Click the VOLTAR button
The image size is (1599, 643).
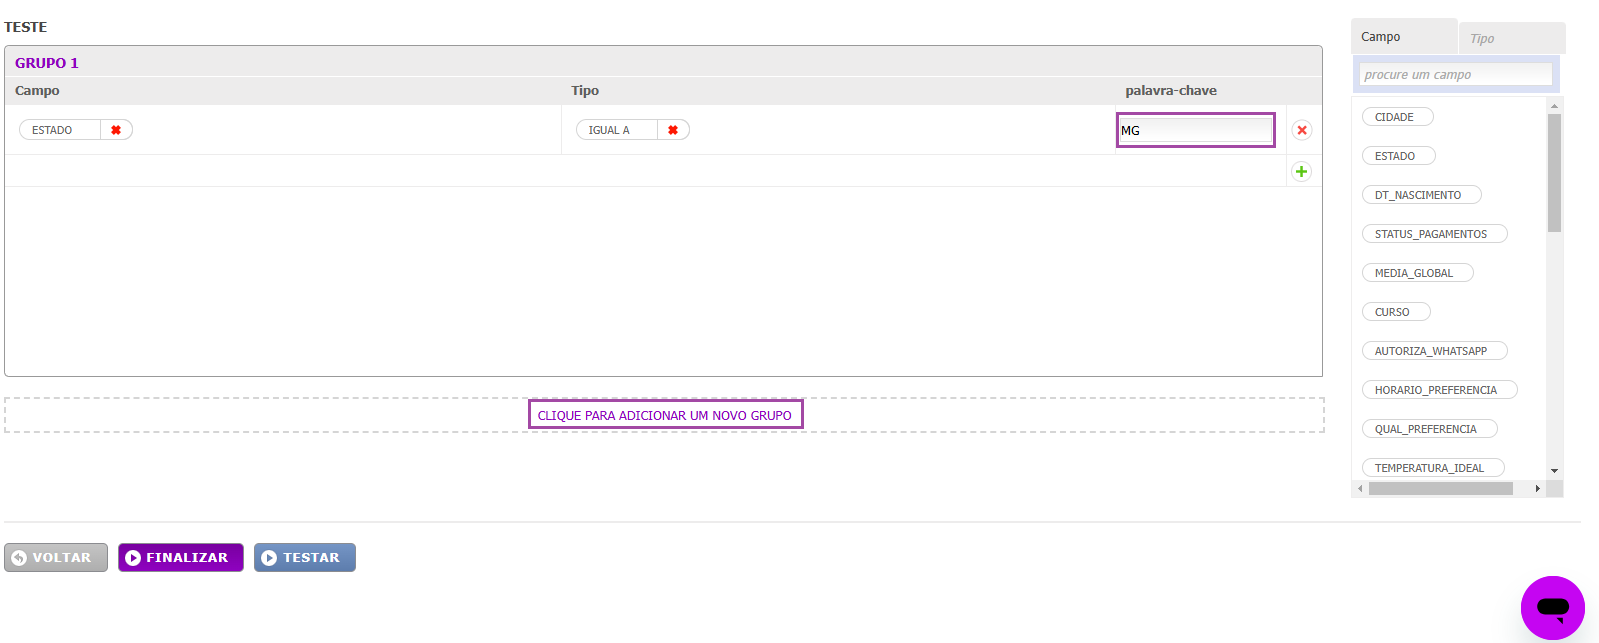56,558
